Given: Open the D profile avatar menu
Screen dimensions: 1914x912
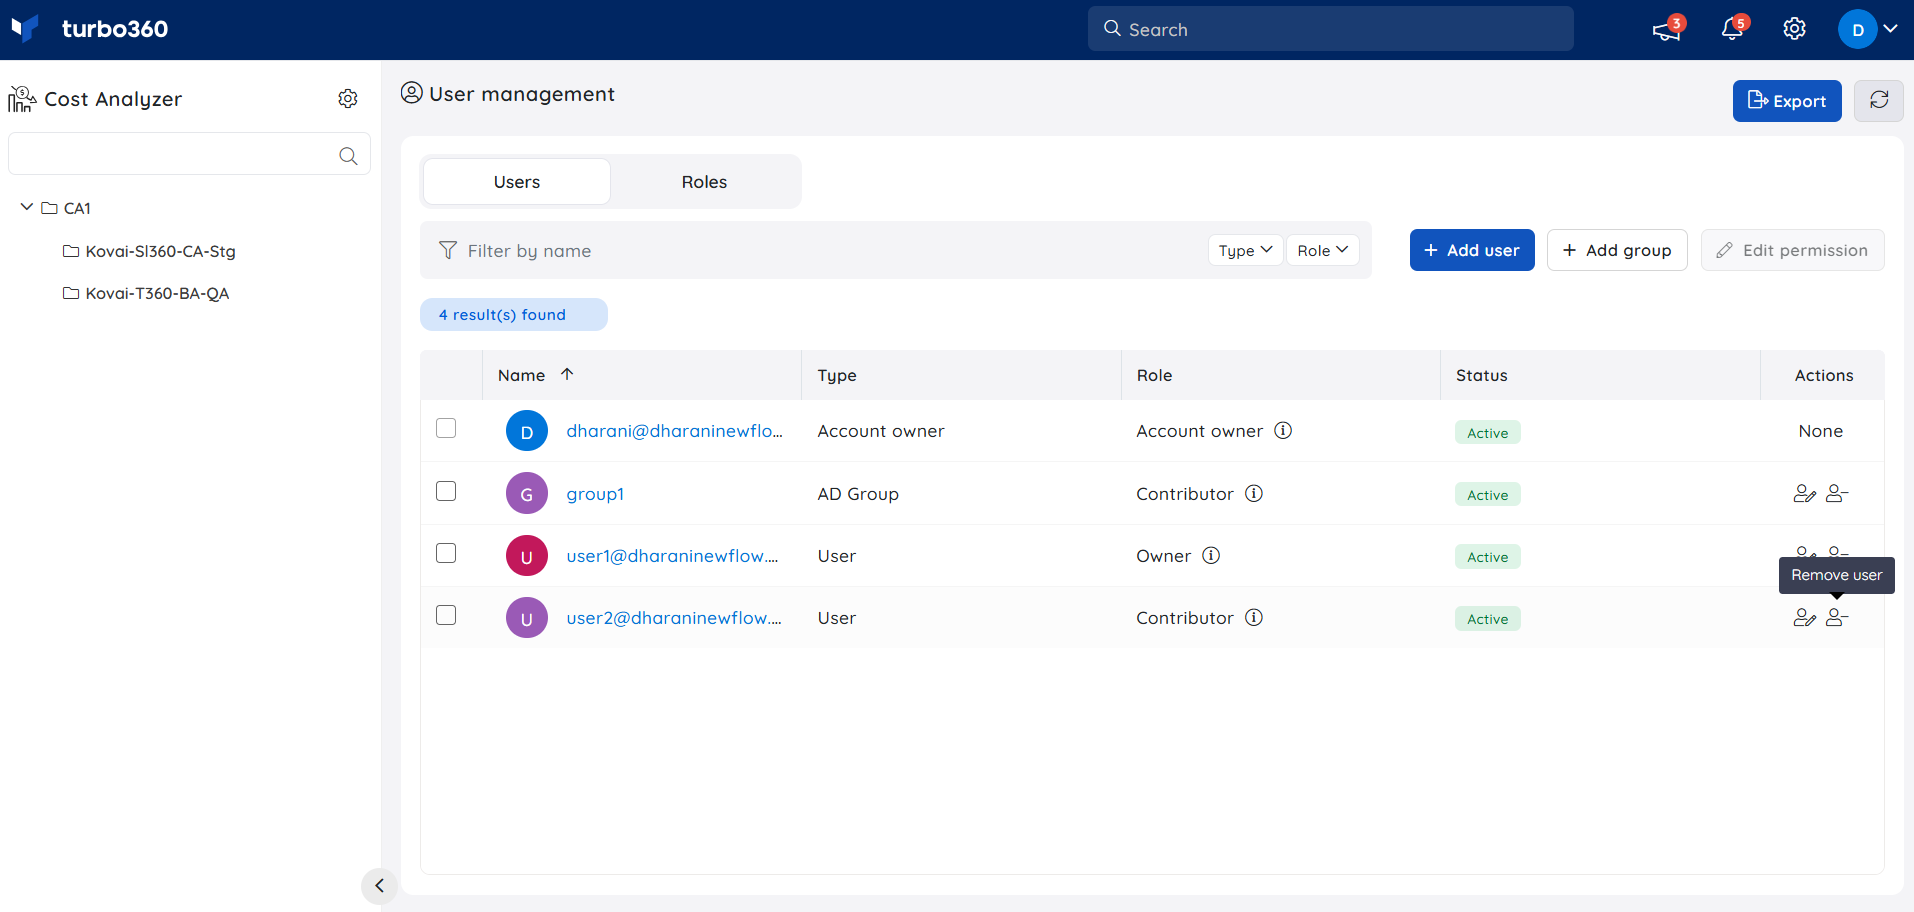Looking at the screenshot, I should [x=1857, y=29].
